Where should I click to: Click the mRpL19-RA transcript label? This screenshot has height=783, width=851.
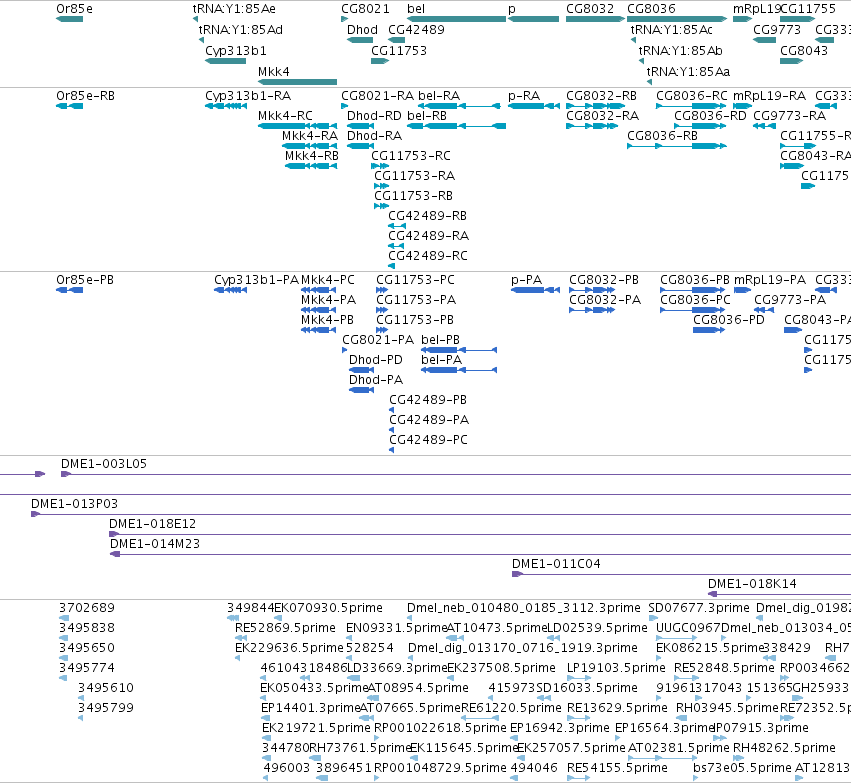770,96
